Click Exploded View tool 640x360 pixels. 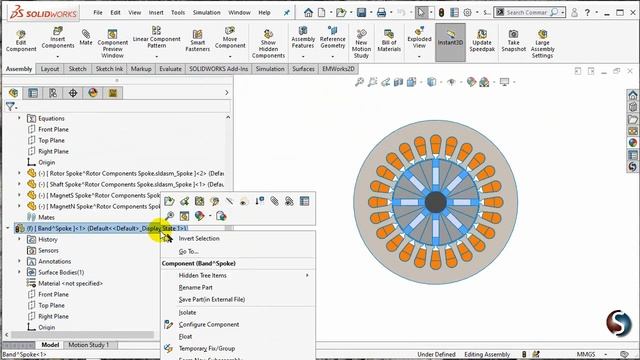419,38
